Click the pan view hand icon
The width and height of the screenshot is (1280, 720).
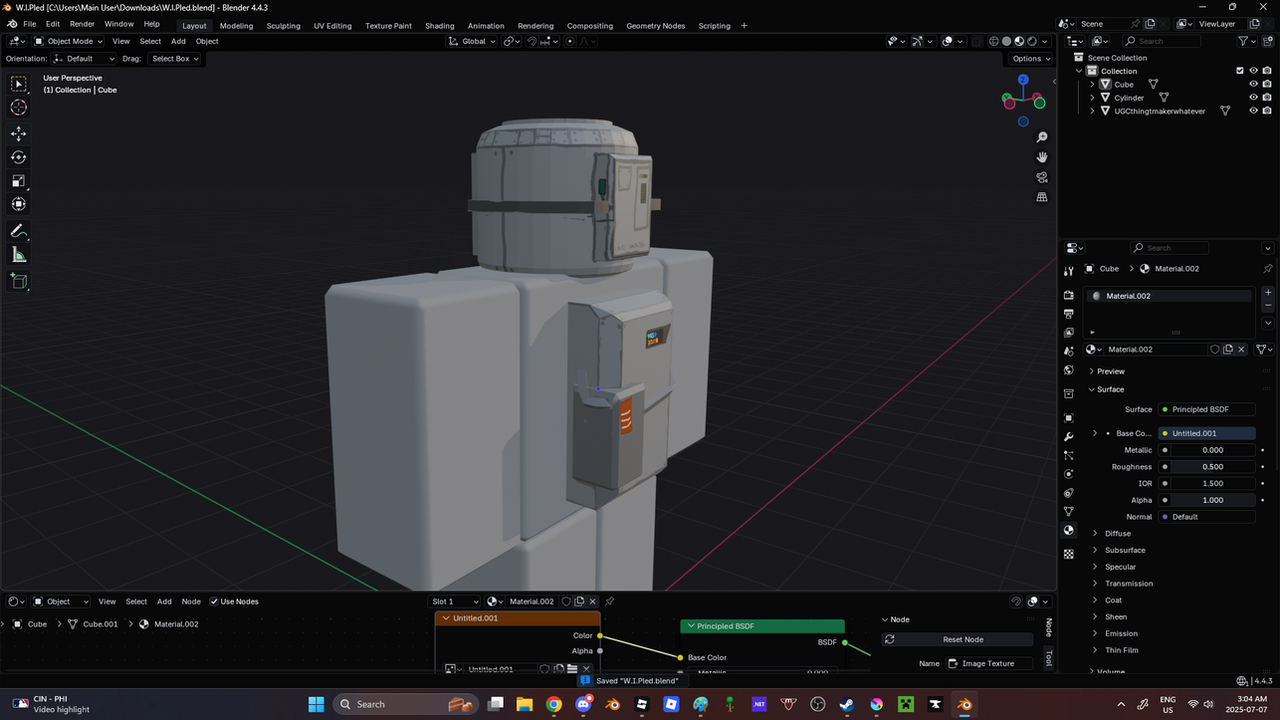(x=1042, y=157)
